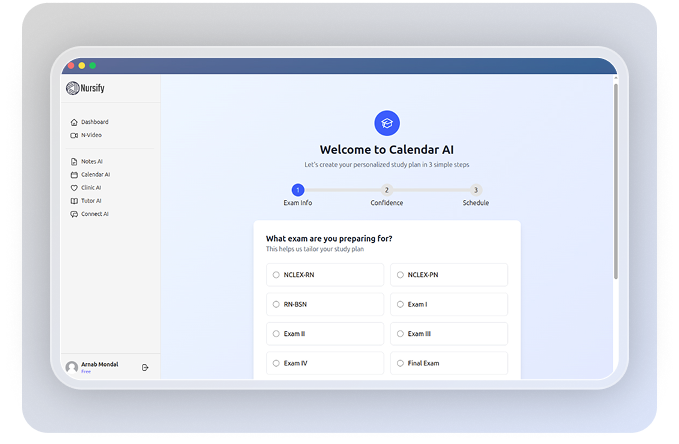Click the Dashboard home icon
679x444 pixels.
coord(74,122)
